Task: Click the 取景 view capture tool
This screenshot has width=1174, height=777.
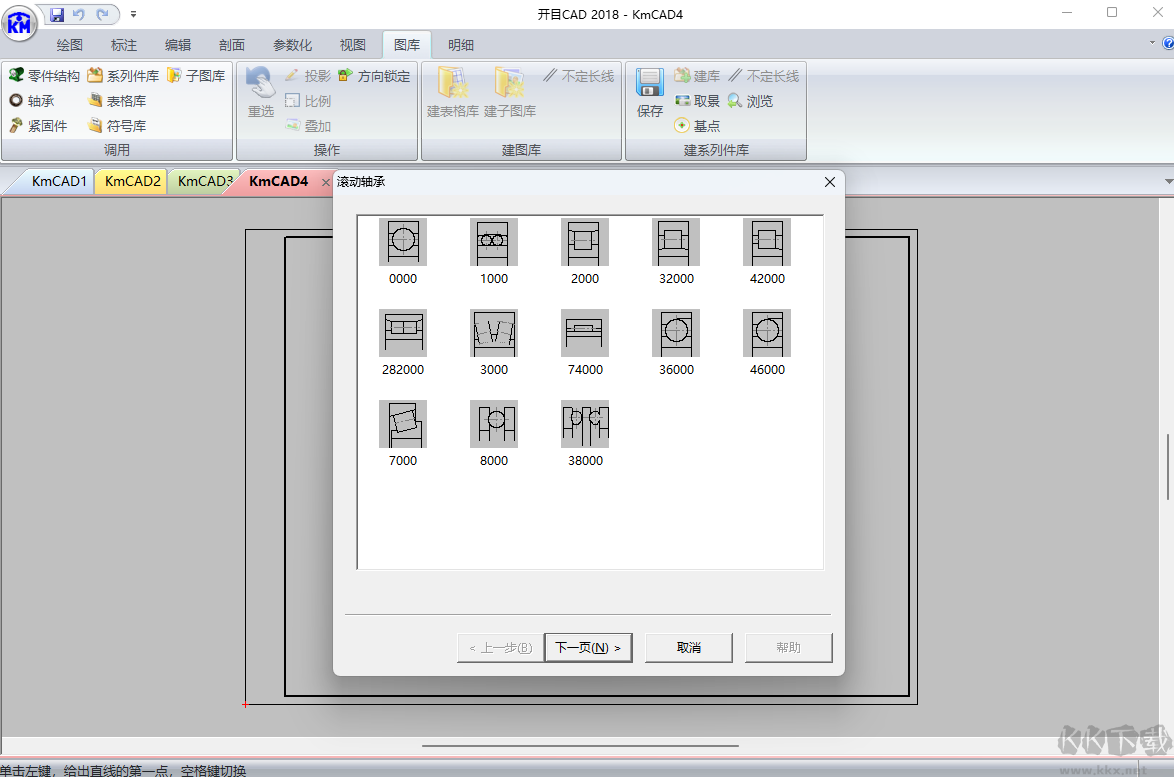Action: (697, 100)
